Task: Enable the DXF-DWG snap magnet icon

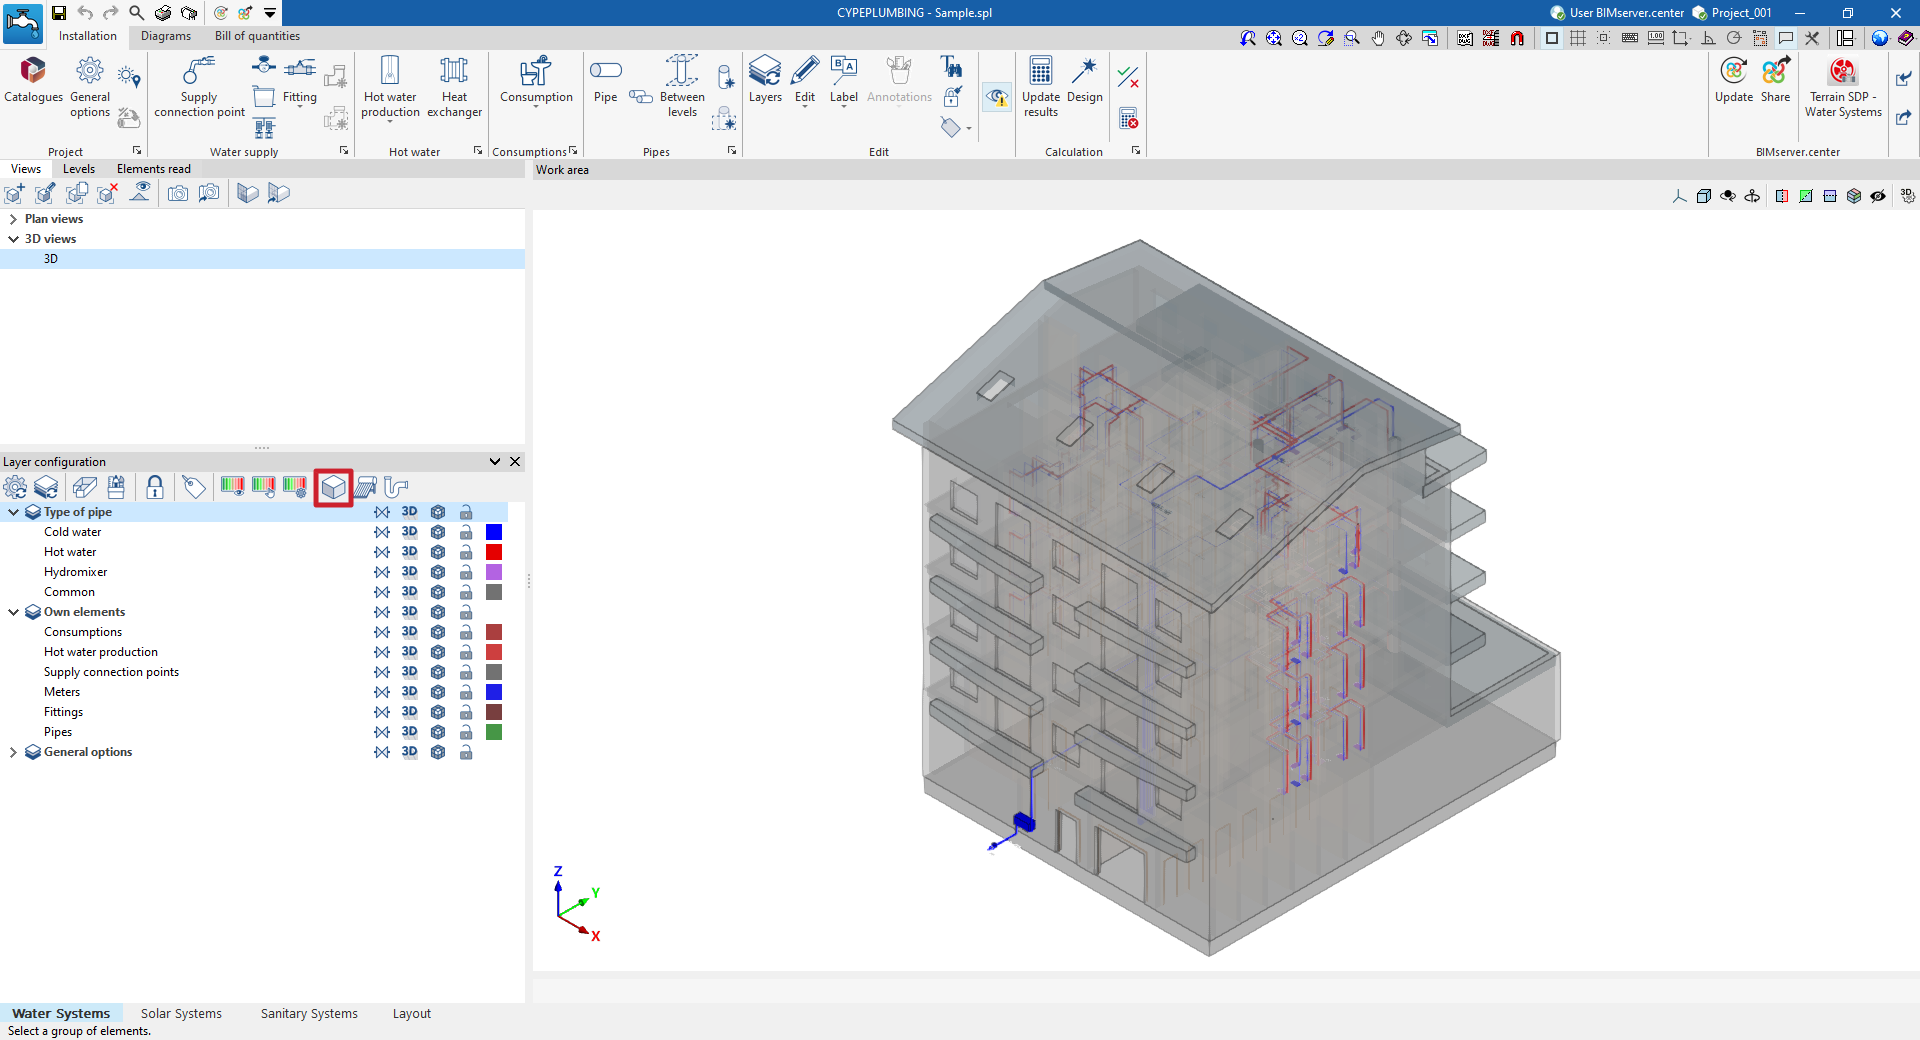Action: point(1517,38)
